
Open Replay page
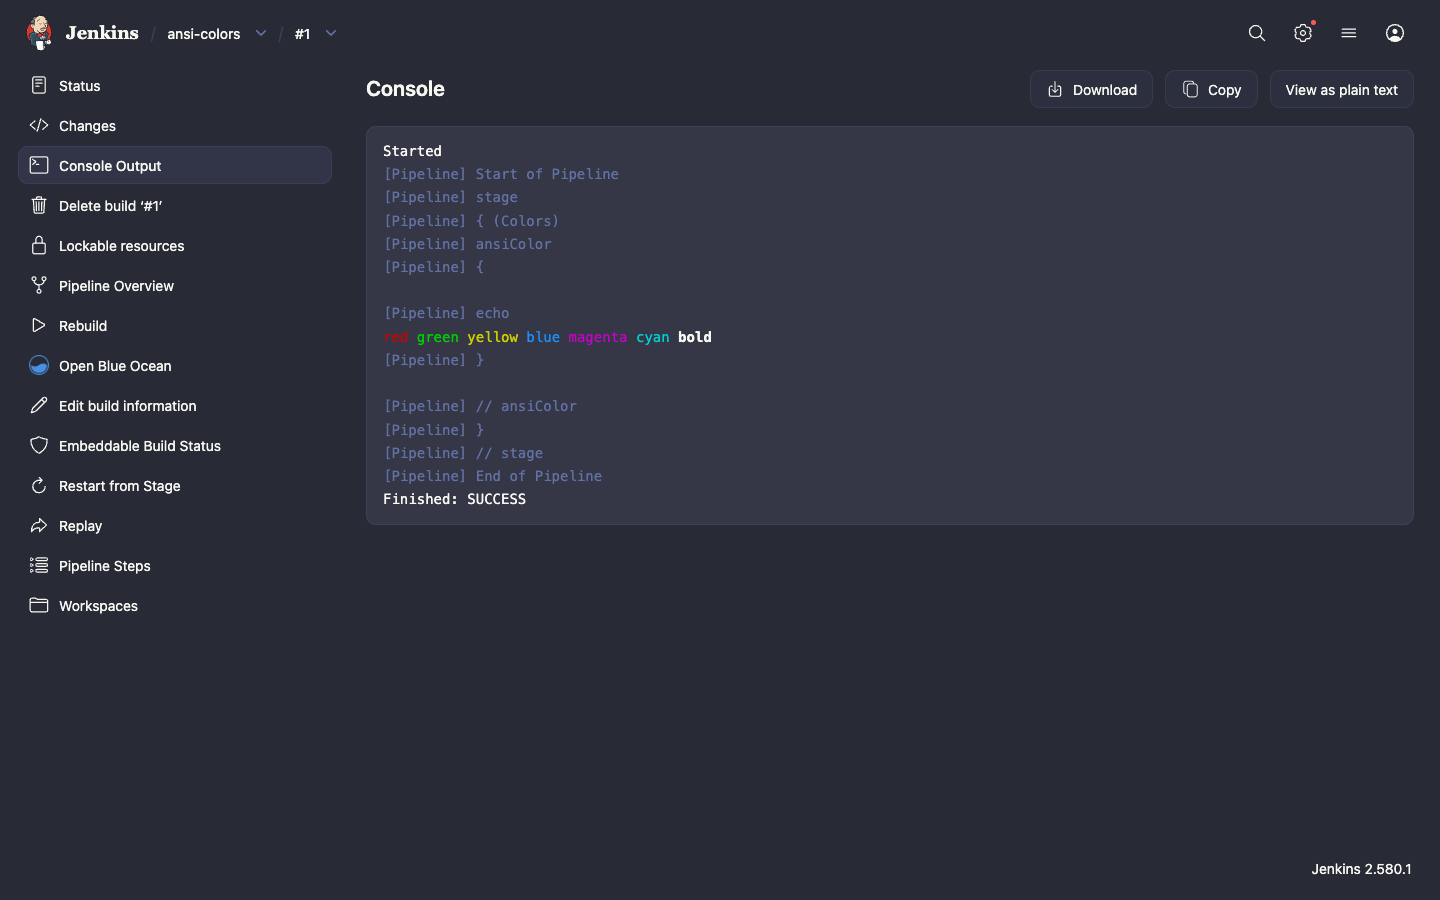(x=175, y=525)
